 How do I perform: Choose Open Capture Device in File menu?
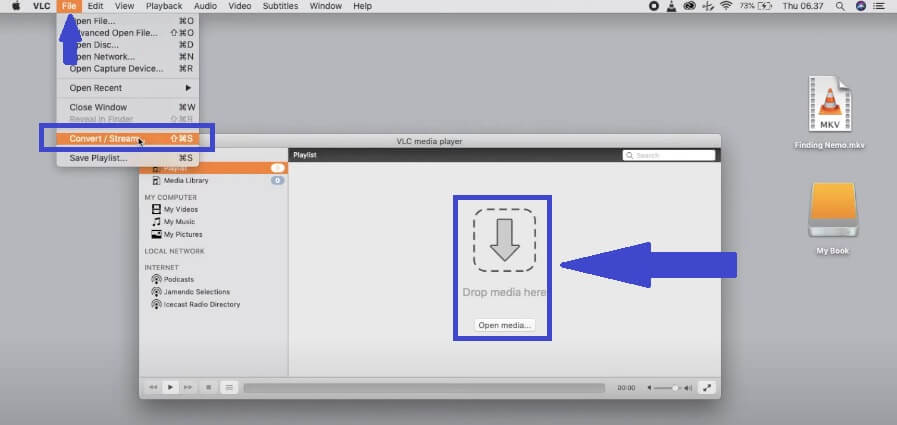(128, 69)
